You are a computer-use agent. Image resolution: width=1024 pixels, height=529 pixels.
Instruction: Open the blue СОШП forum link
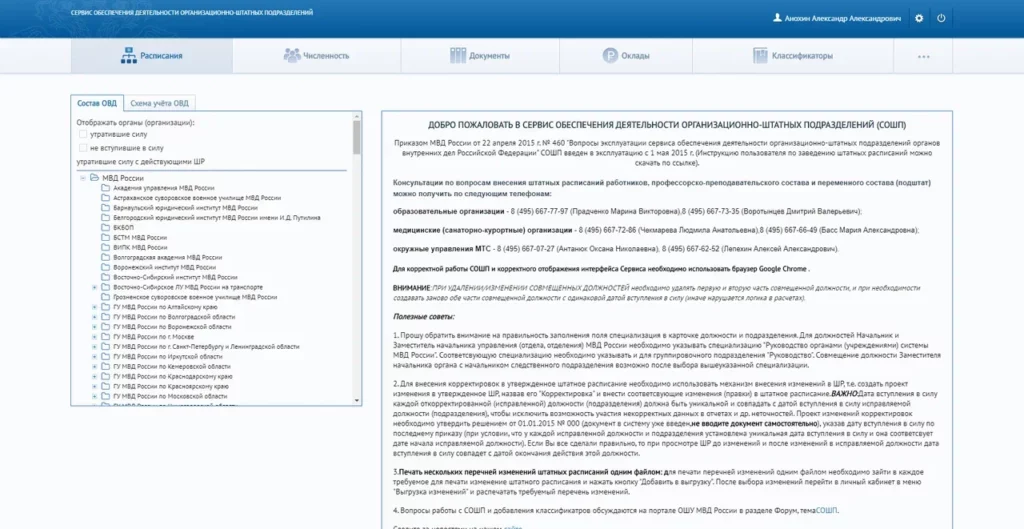tap(826, 510)
